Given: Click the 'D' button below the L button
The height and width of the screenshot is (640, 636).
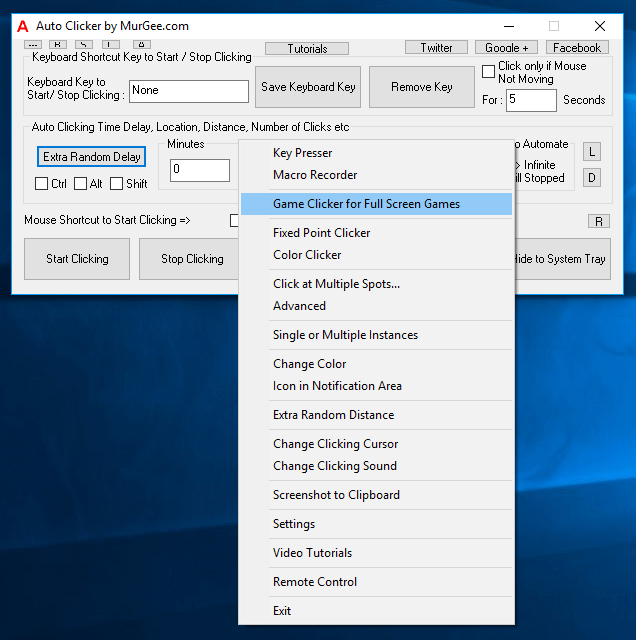Looking at the screenshot, I should [592, 178].
